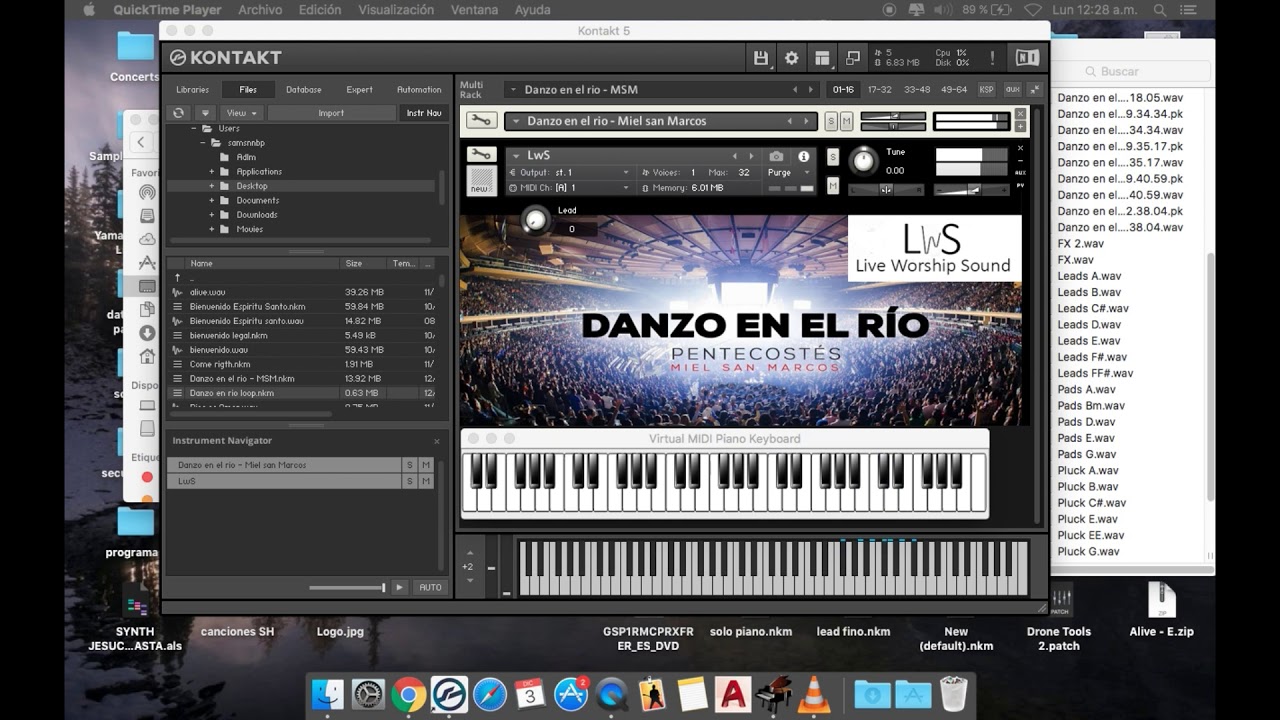Adjust the Tune knob on LwS
Viewport: 1280px width, 720px height.
pos(863,160)
